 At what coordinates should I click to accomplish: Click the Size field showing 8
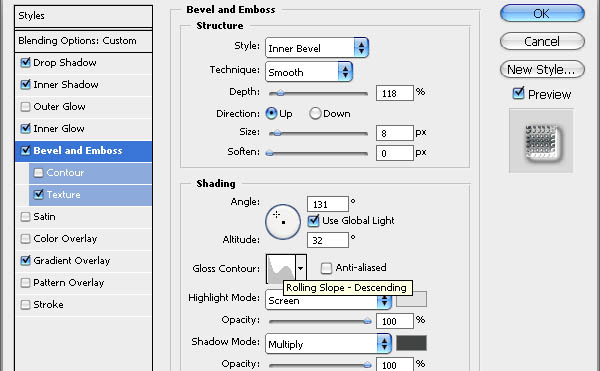click(x=395, y=133)
